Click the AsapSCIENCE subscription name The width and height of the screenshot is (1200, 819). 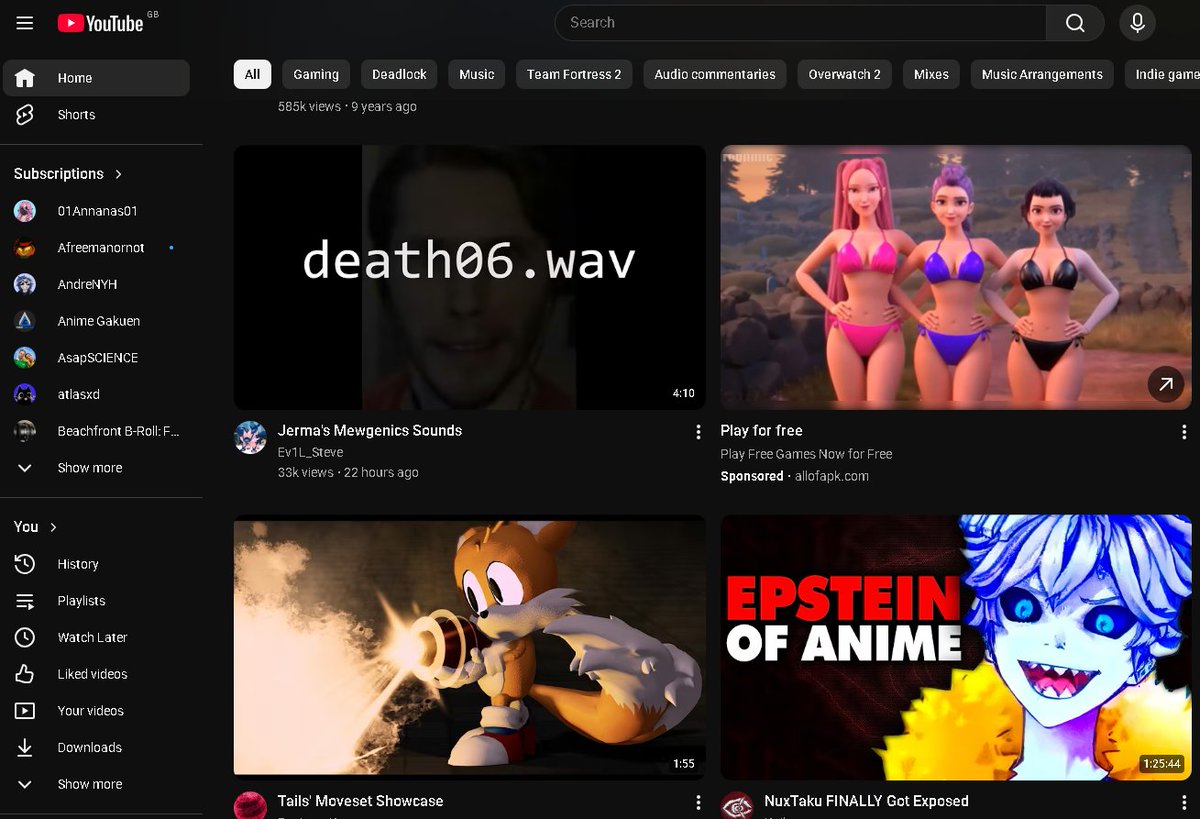coord(98,358)
